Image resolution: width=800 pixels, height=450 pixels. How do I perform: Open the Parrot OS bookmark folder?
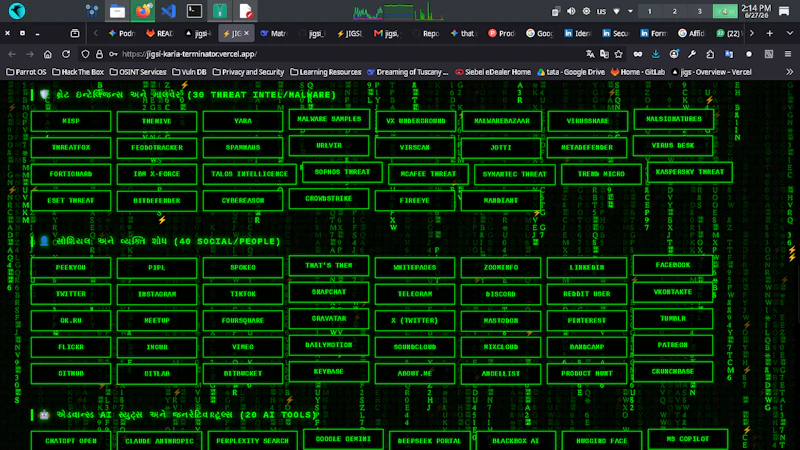click(x=26, y=72)
